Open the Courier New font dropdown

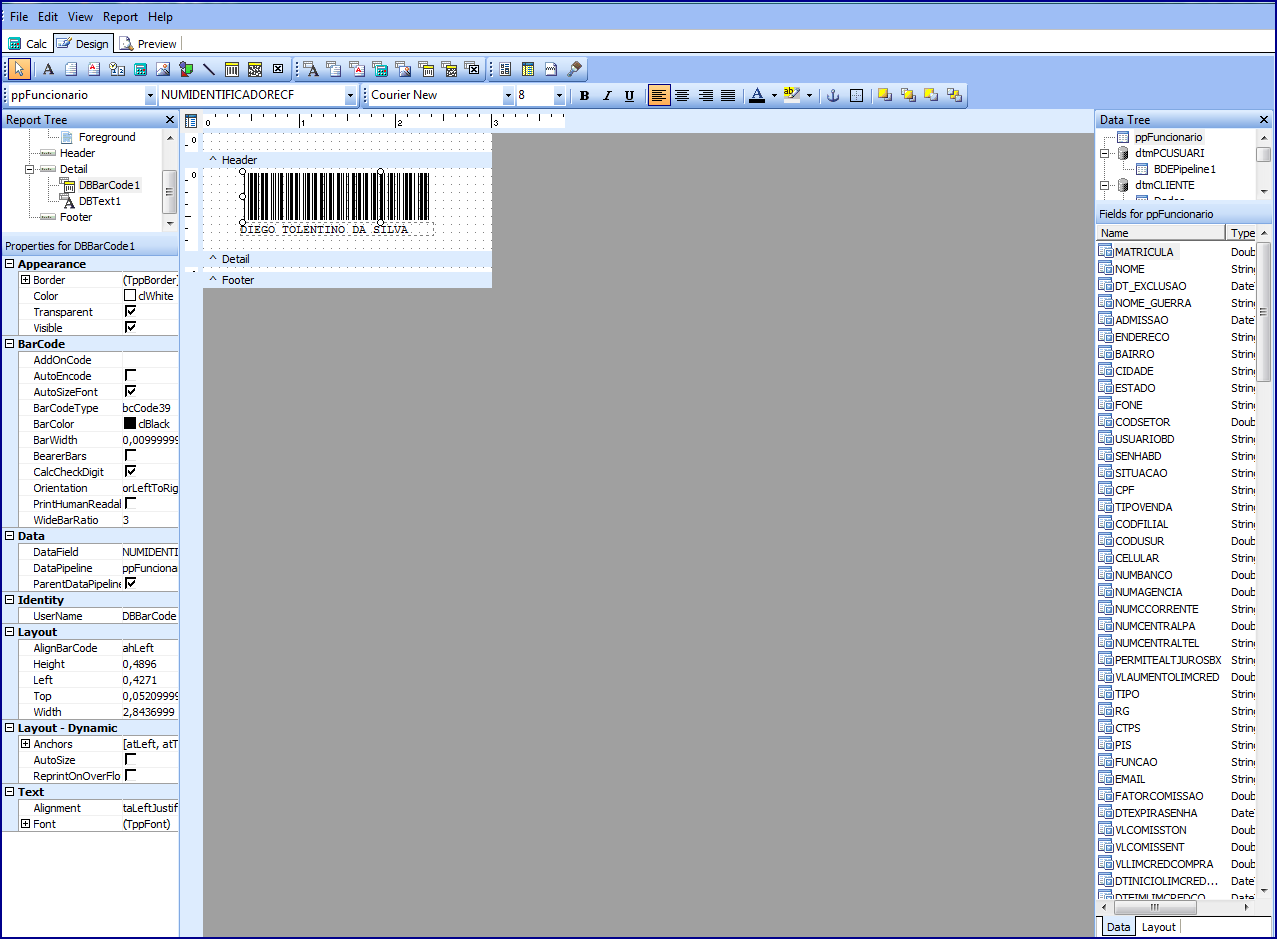click(508, 95)
